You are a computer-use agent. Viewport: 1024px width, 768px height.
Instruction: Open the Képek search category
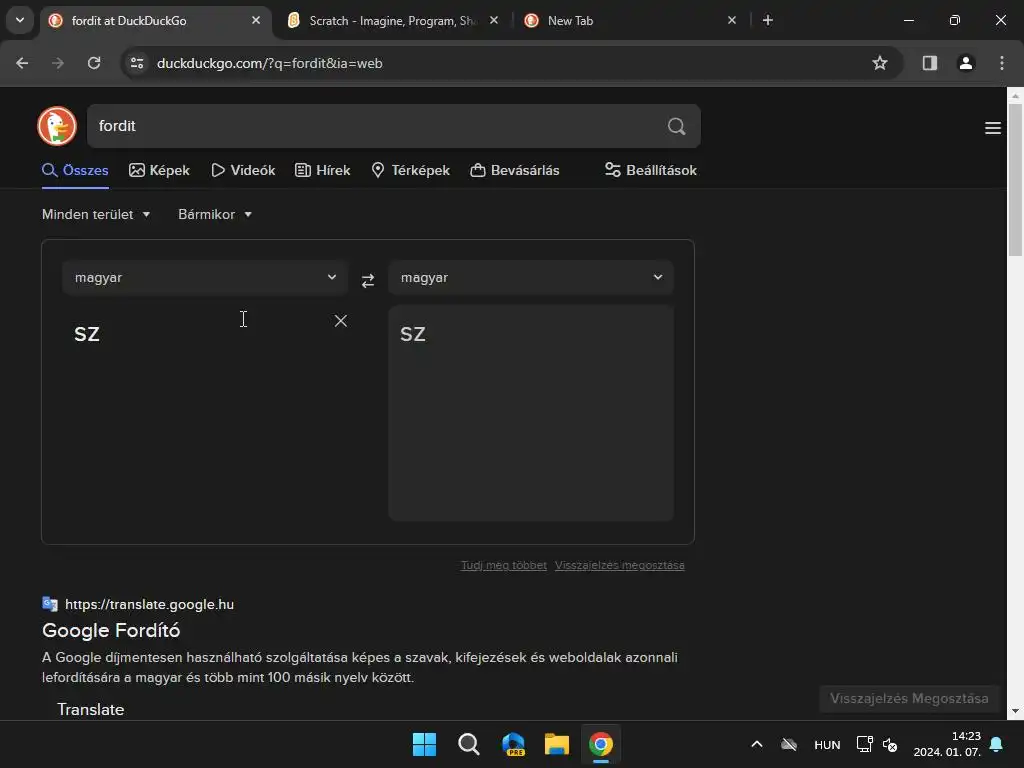point(159,170)
